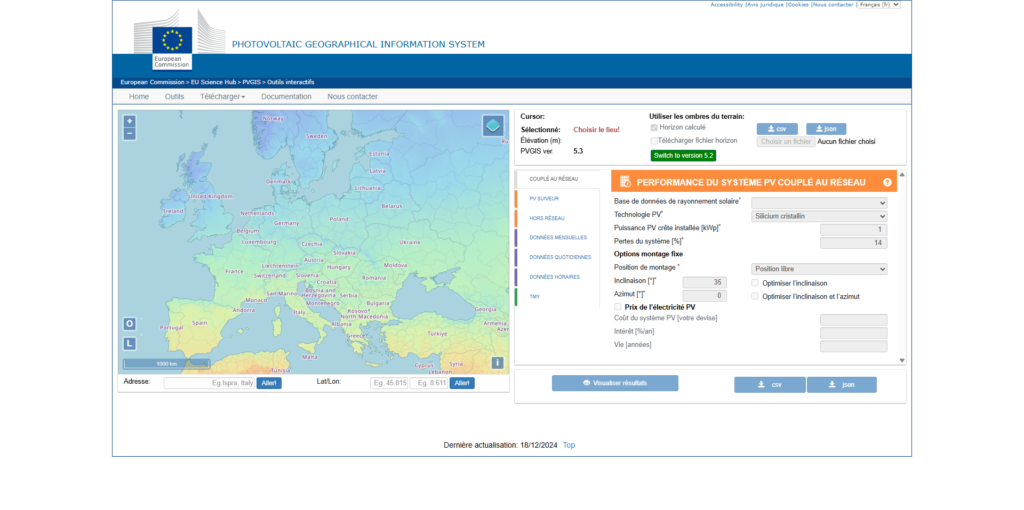Download results as csv at bottom
Viewport: 1024px width, 510px height.
[x=769, y=385]
